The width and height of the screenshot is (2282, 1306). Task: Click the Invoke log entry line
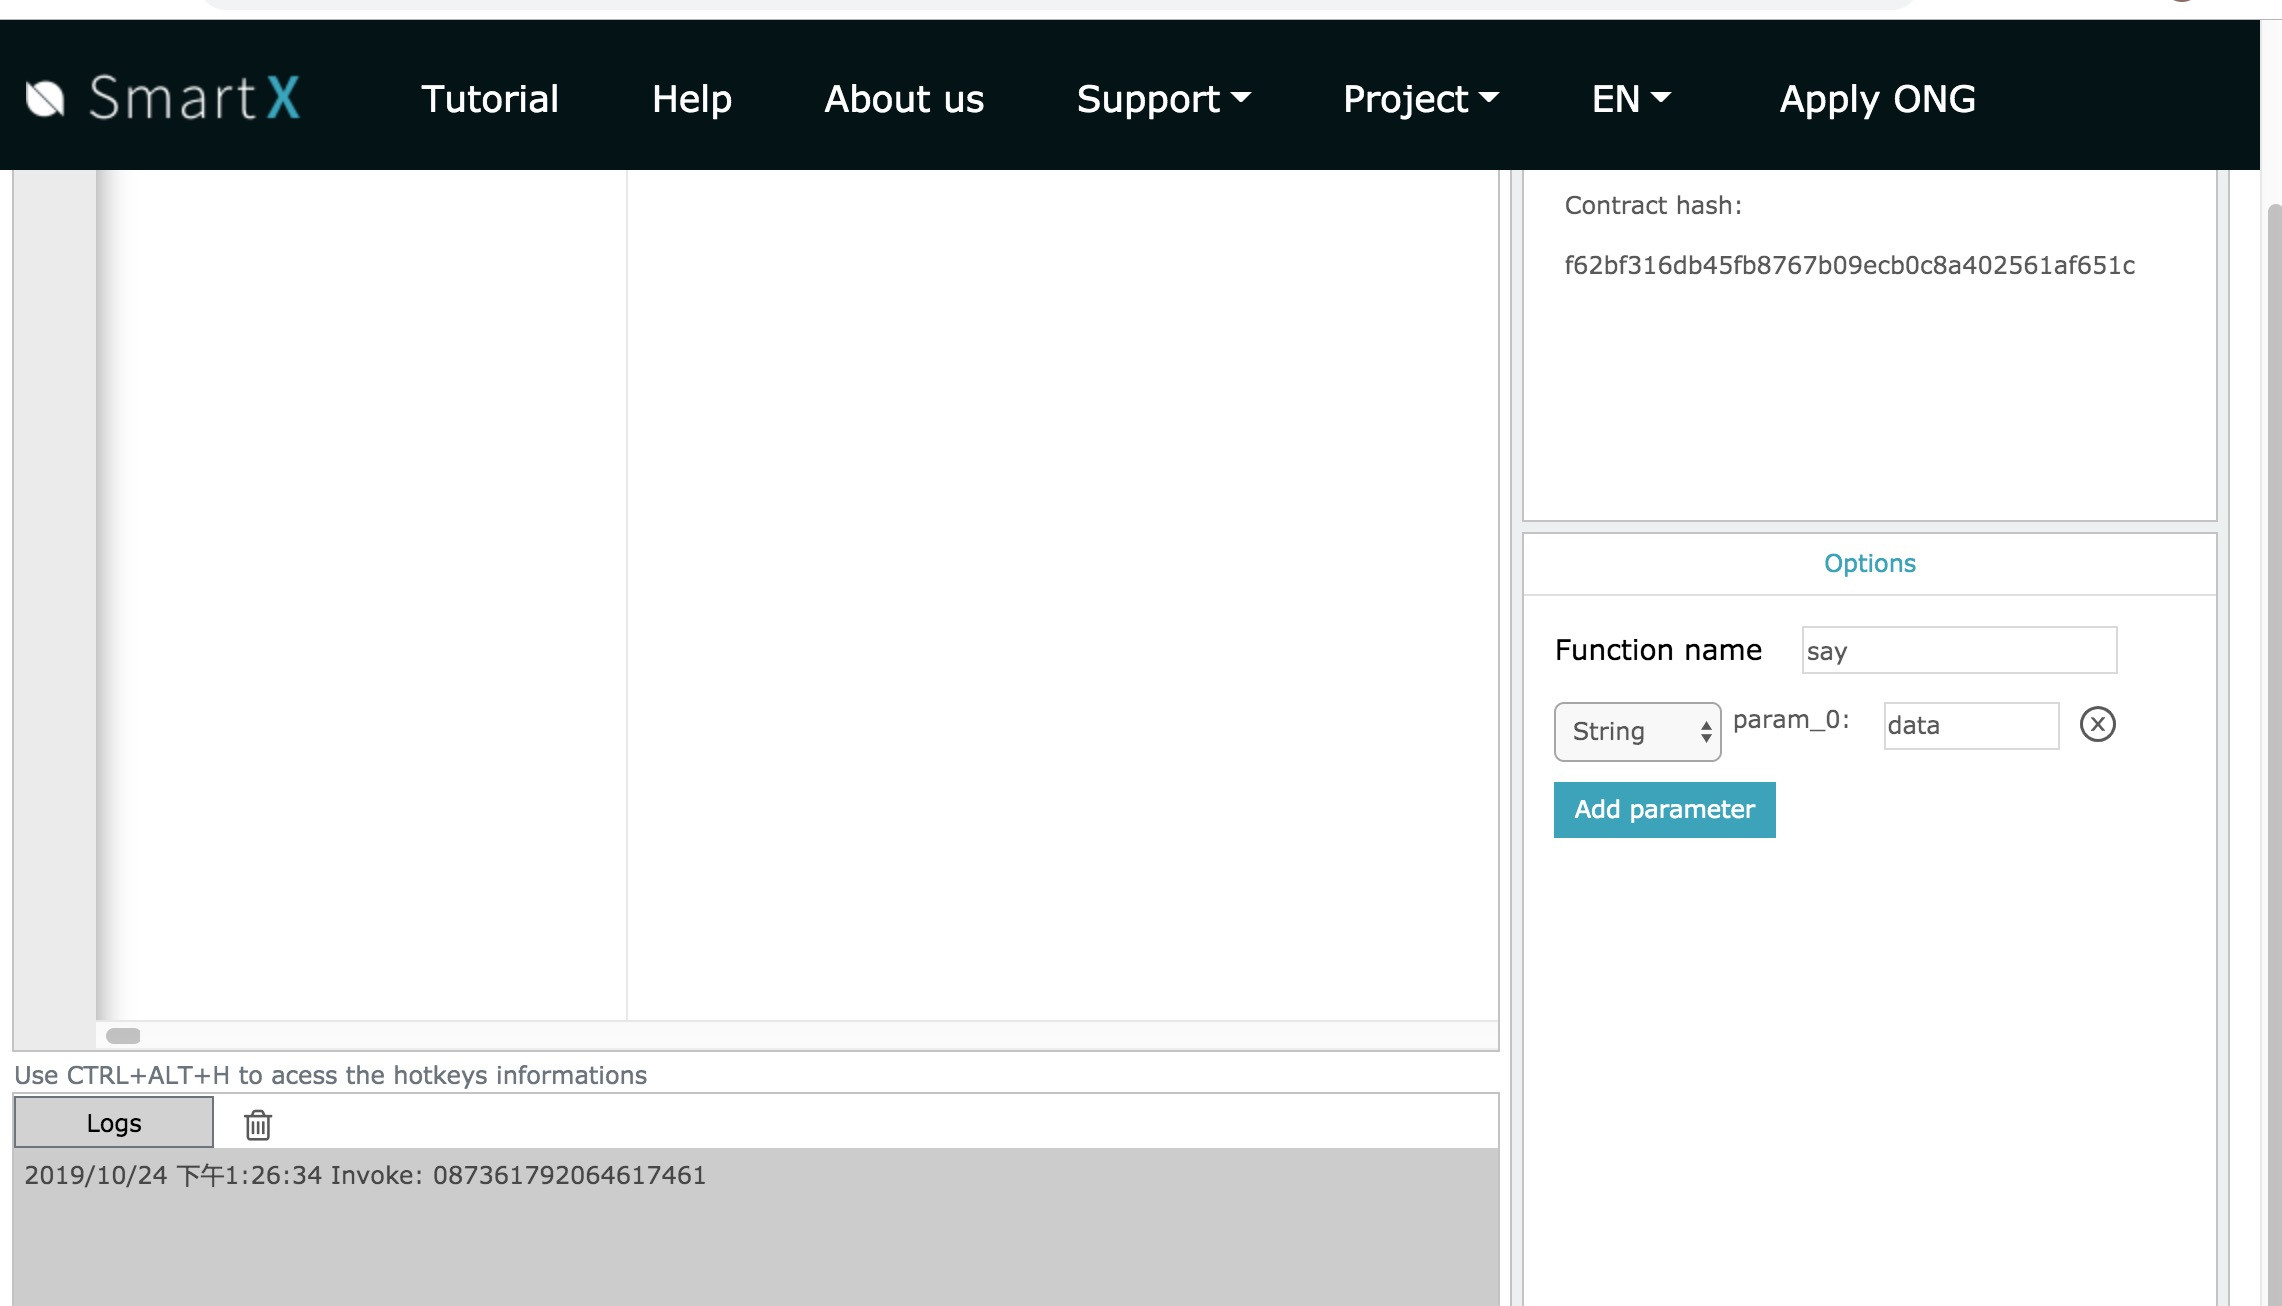[x=365, y=1176]
